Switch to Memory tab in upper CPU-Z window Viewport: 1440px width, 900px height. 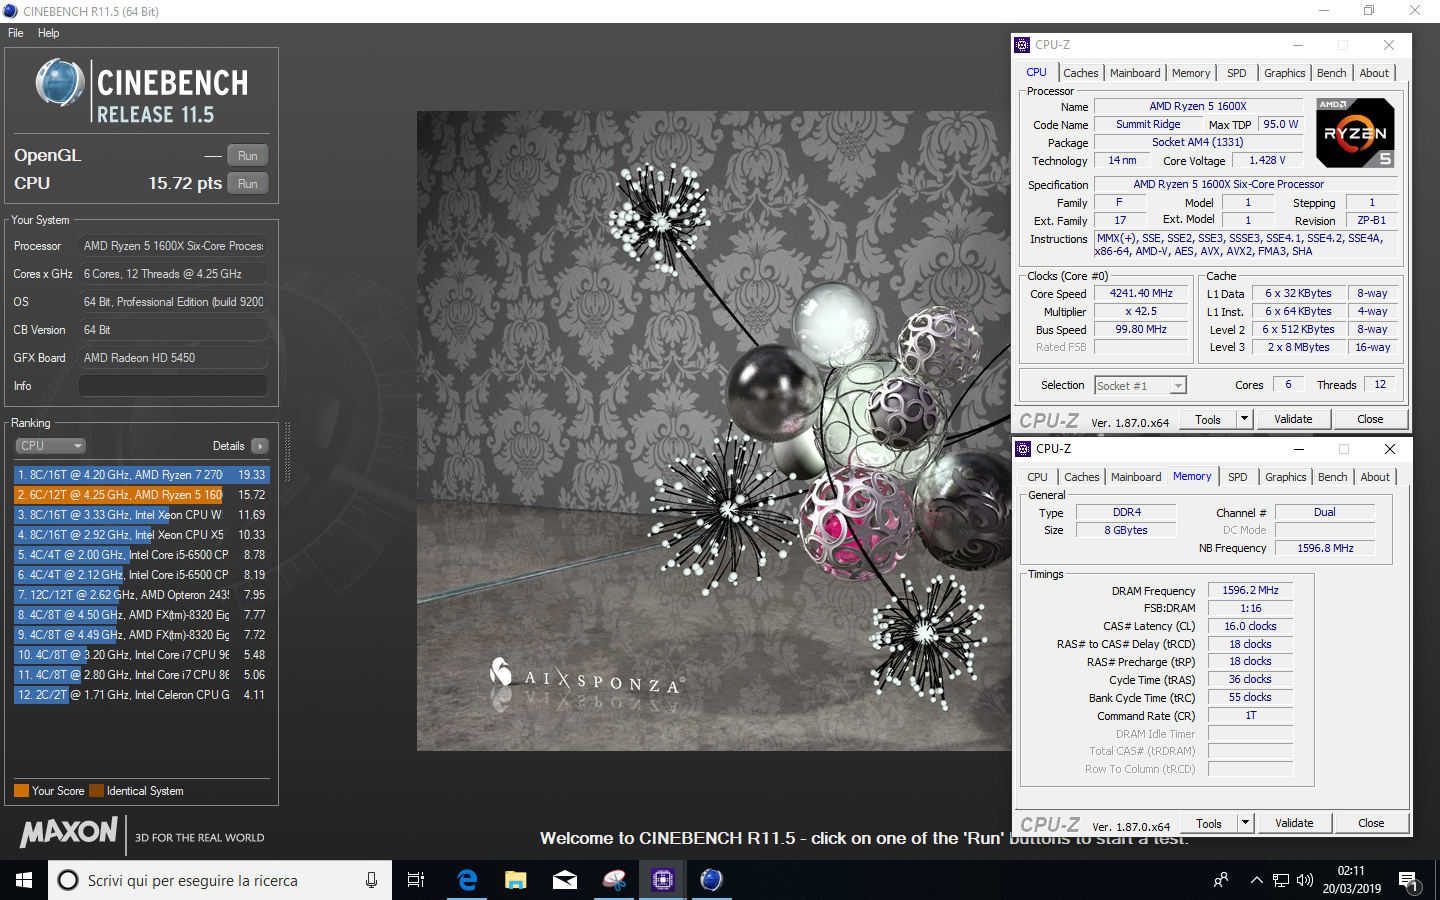pyautogui.click(x=1191, y=73)
